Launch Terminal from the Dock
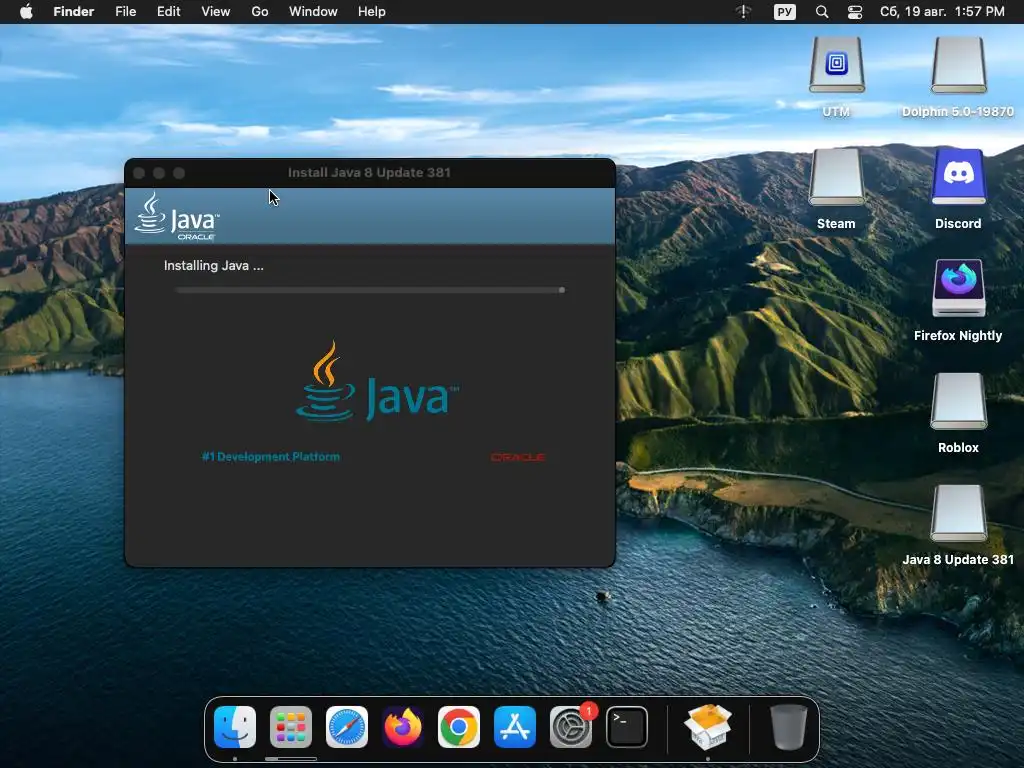This screenshot has width=1024, height=768. click(627, 726)
